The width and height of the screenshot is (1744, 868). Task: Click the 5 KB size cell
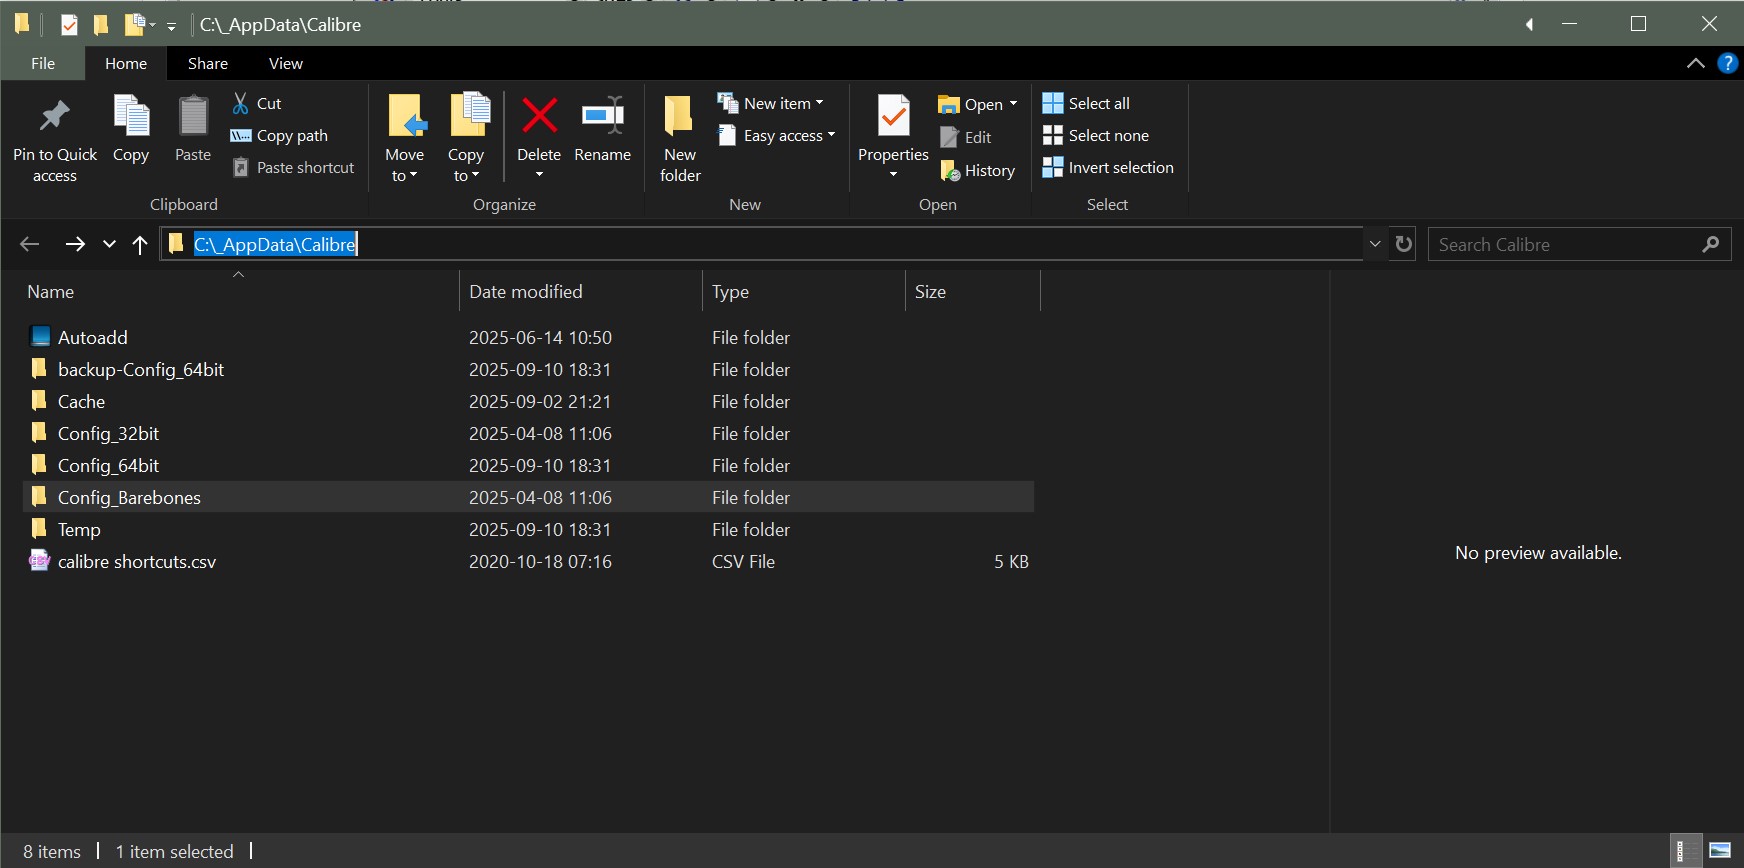(x=1011, y=561)
